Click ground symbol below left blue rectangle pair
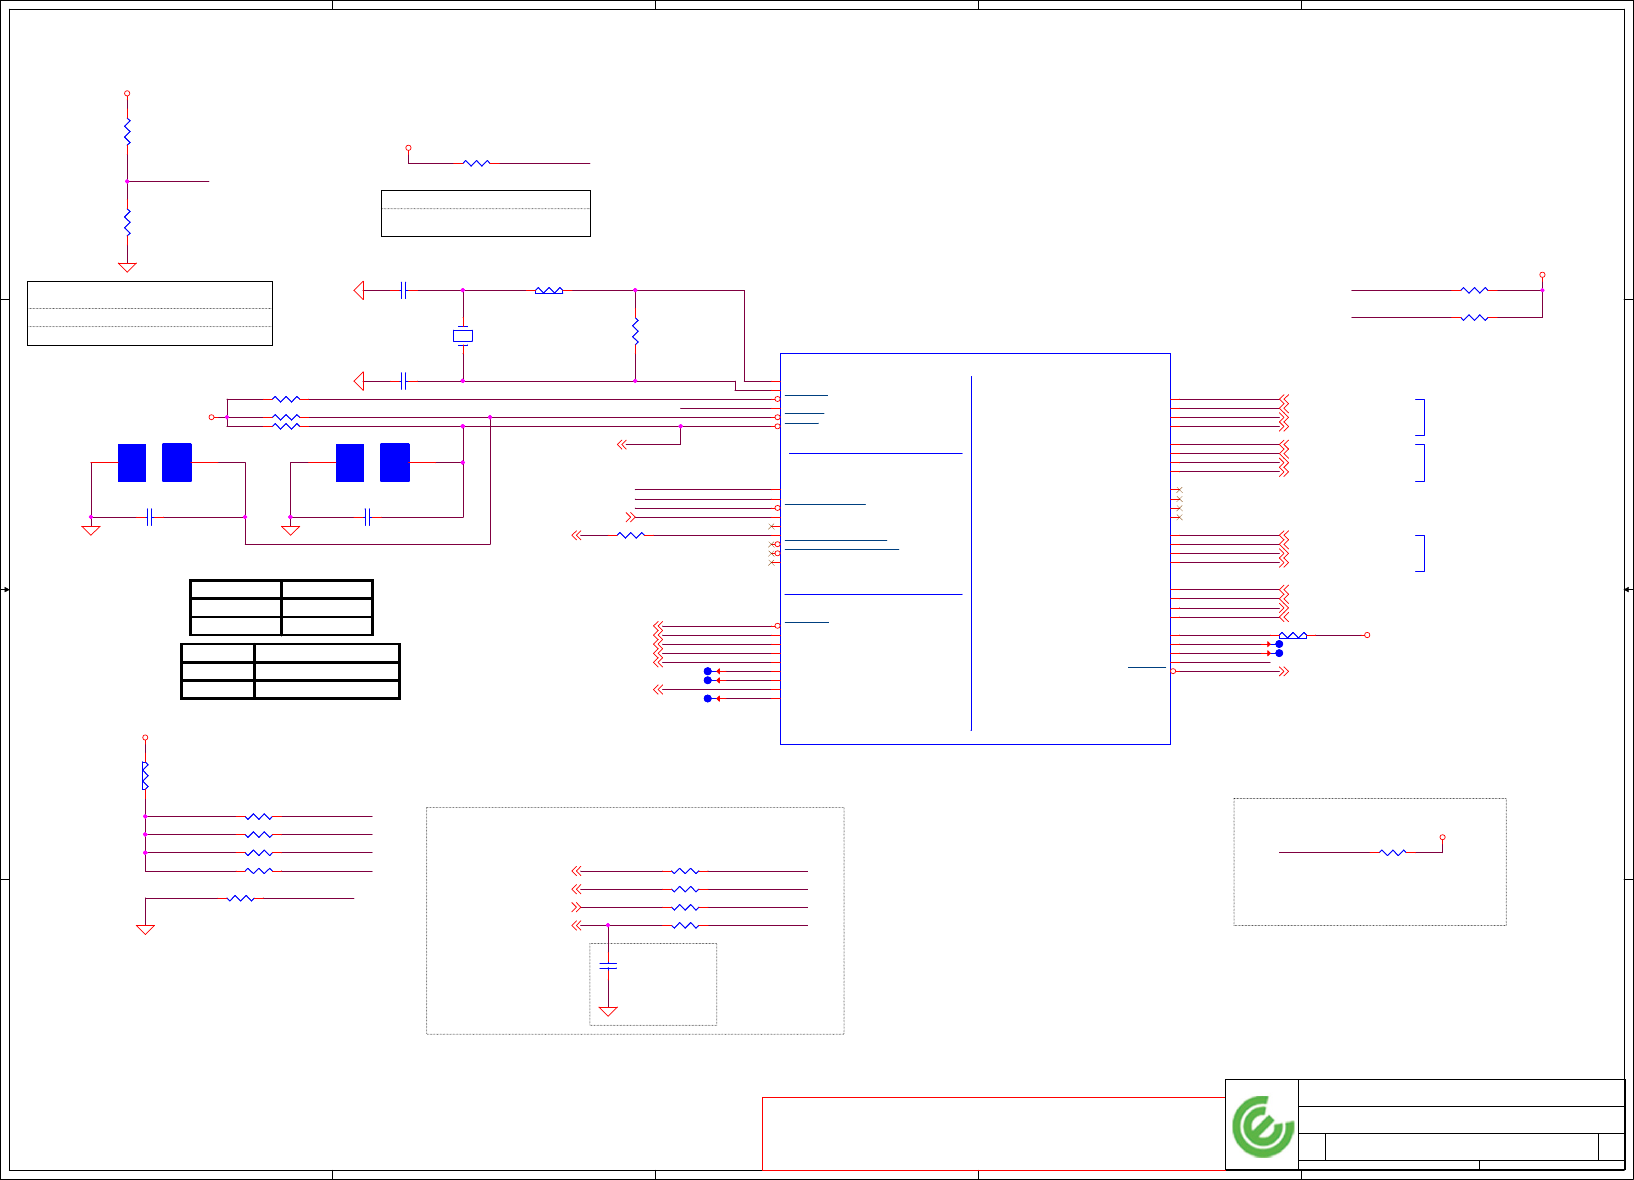 (91, 530)
